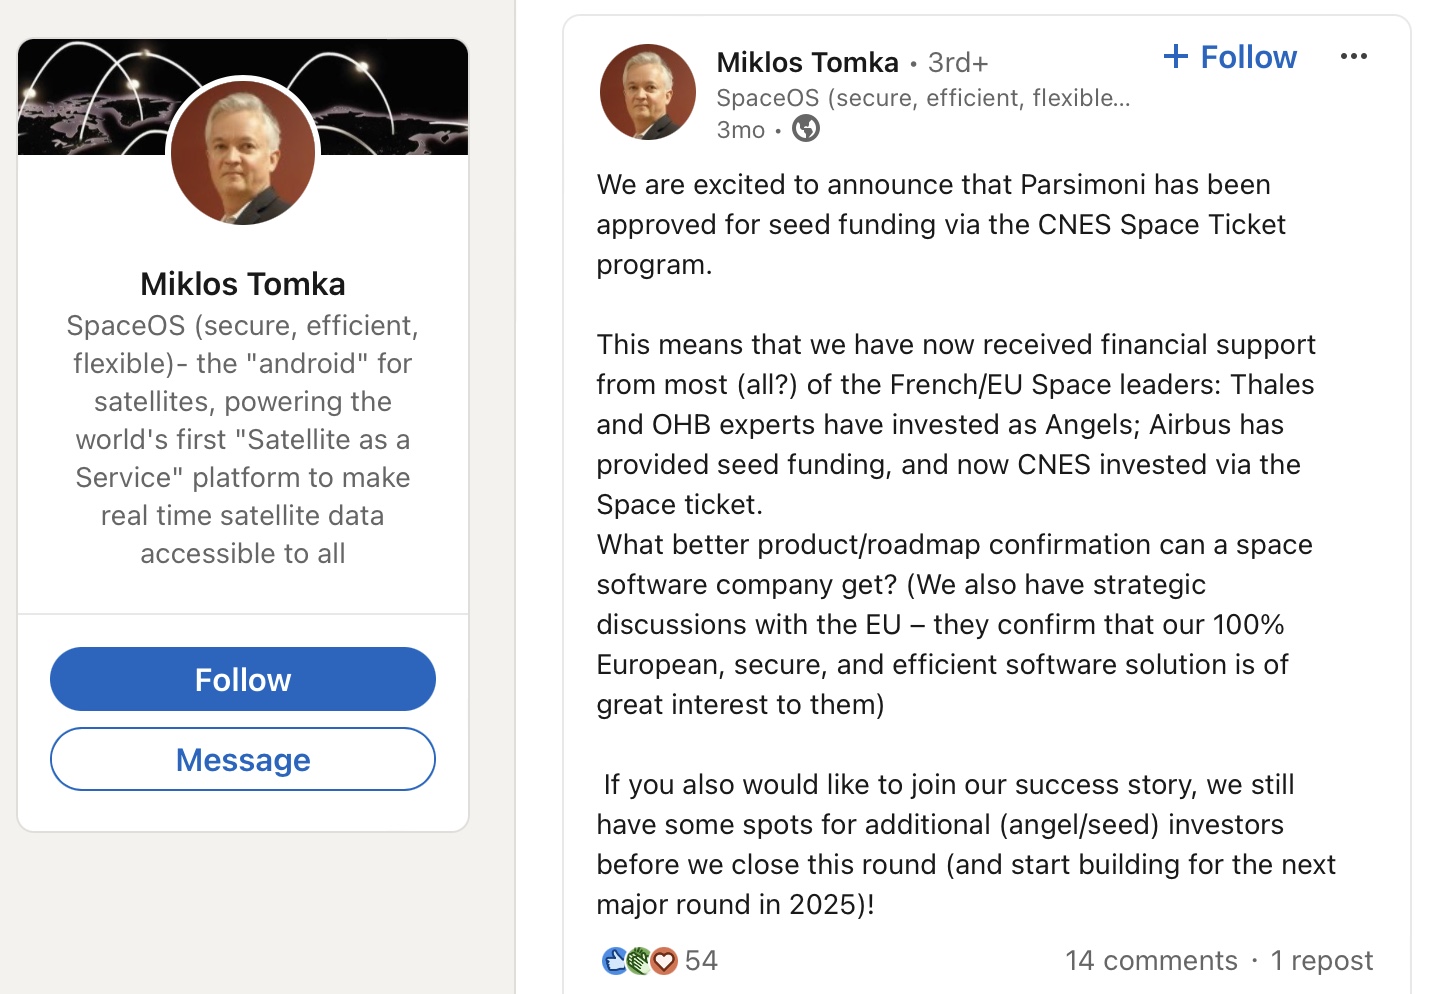Open the large profile photo in sidebar card
The width and height of the screenshot is (1430, 994).
coord(243,153)
